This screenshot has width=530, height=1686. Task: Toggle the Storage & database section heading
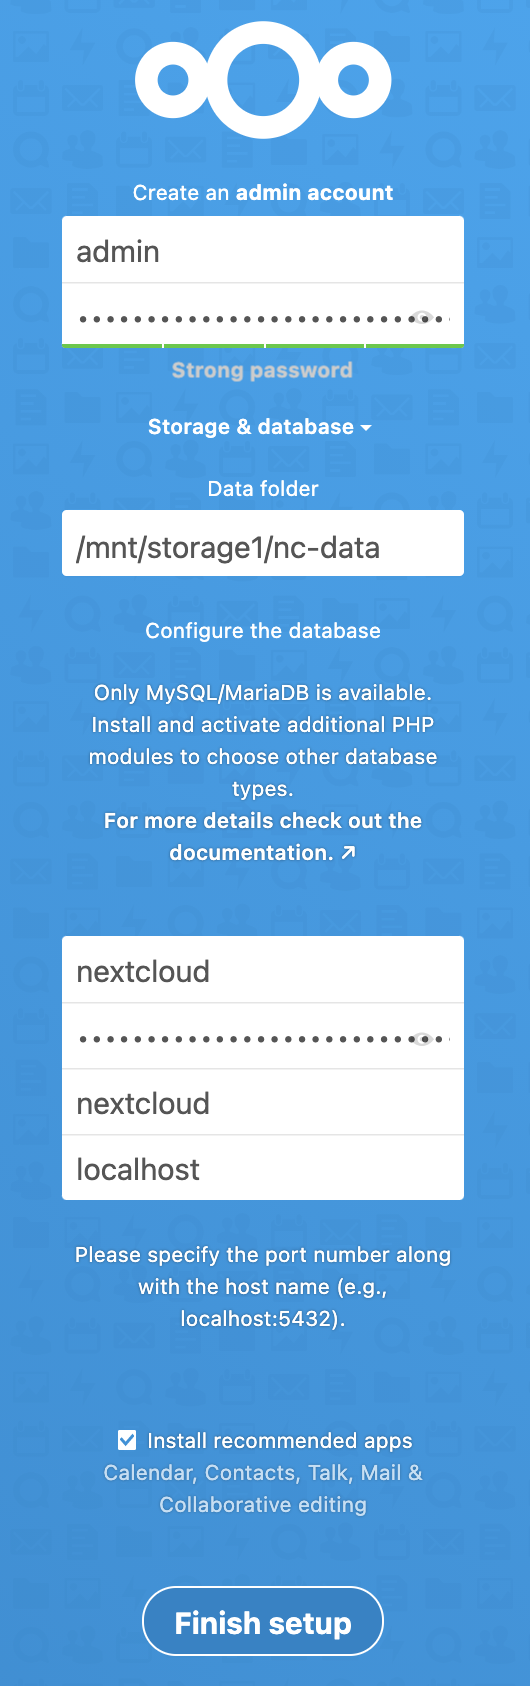(260, 427)
